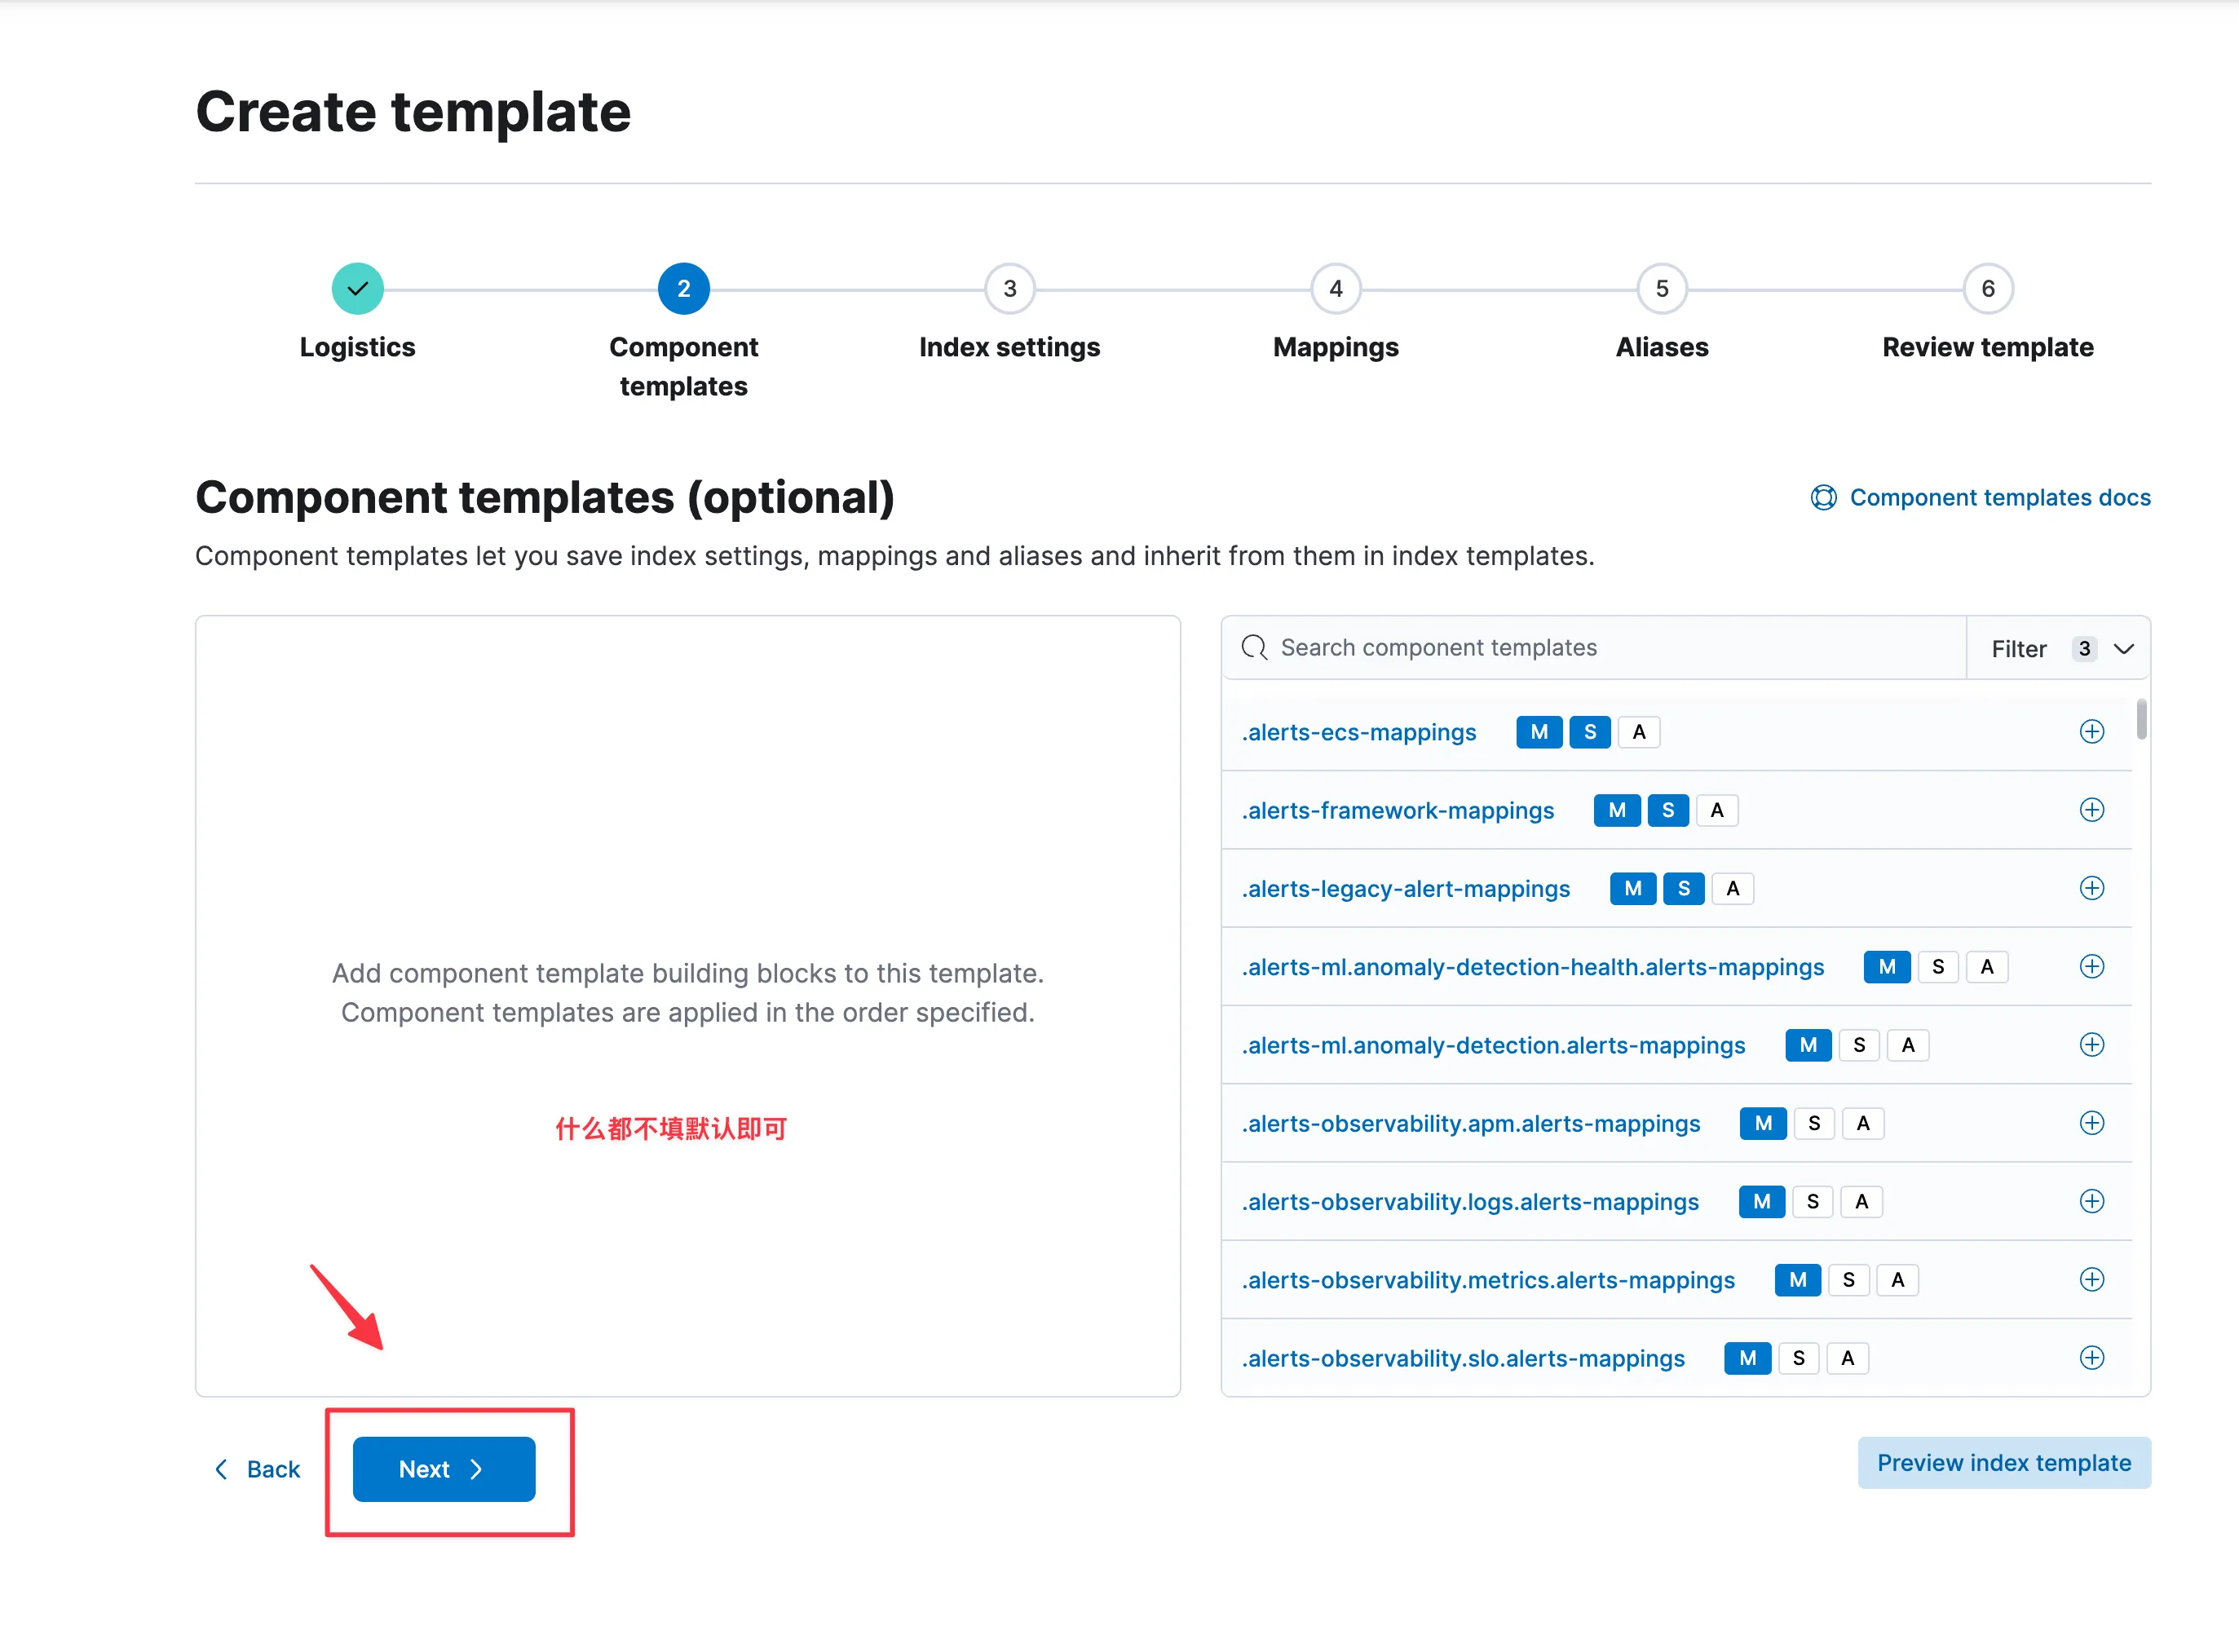Add .alerts-observability.slo.alerts-mappings using plus icon

pyautogui.click(x=2091, y=1357)
